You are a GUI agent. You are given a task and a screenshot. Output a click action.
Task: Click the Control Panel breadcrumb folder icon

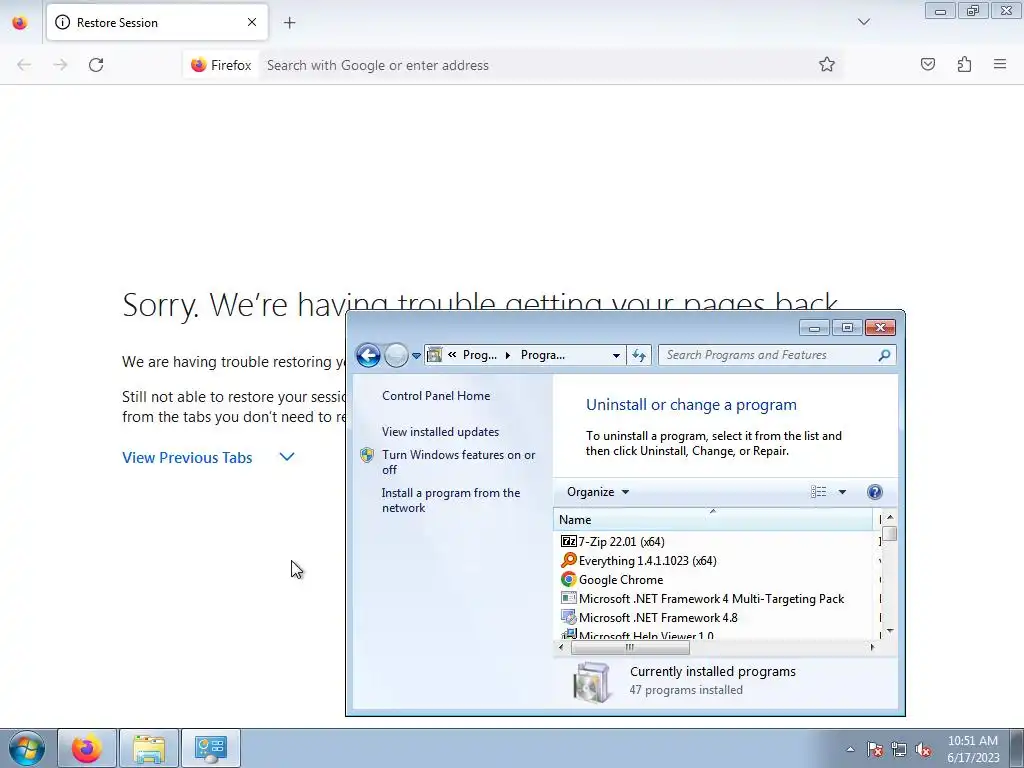pyautogui.click(x=434, y=355)
